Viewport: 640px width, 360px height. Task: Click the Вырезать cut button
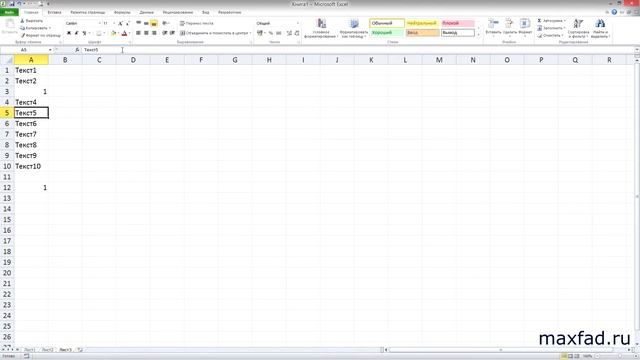pyautogui.click(x=32, y=21)
